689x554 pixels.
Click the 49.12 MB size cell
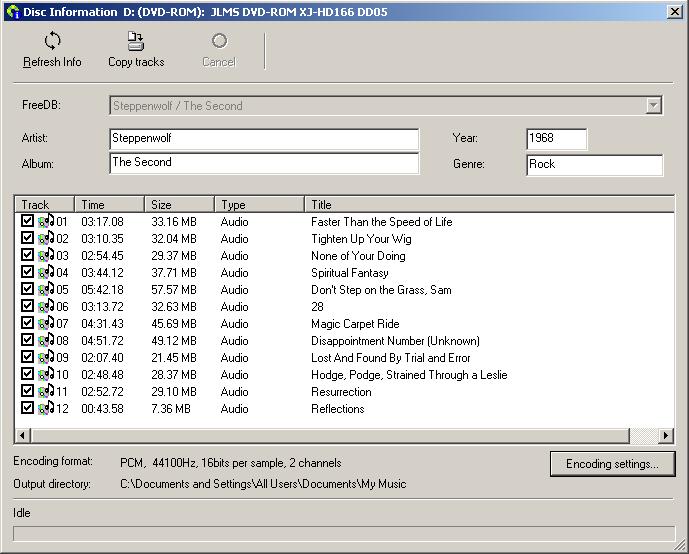click(174, 341)
